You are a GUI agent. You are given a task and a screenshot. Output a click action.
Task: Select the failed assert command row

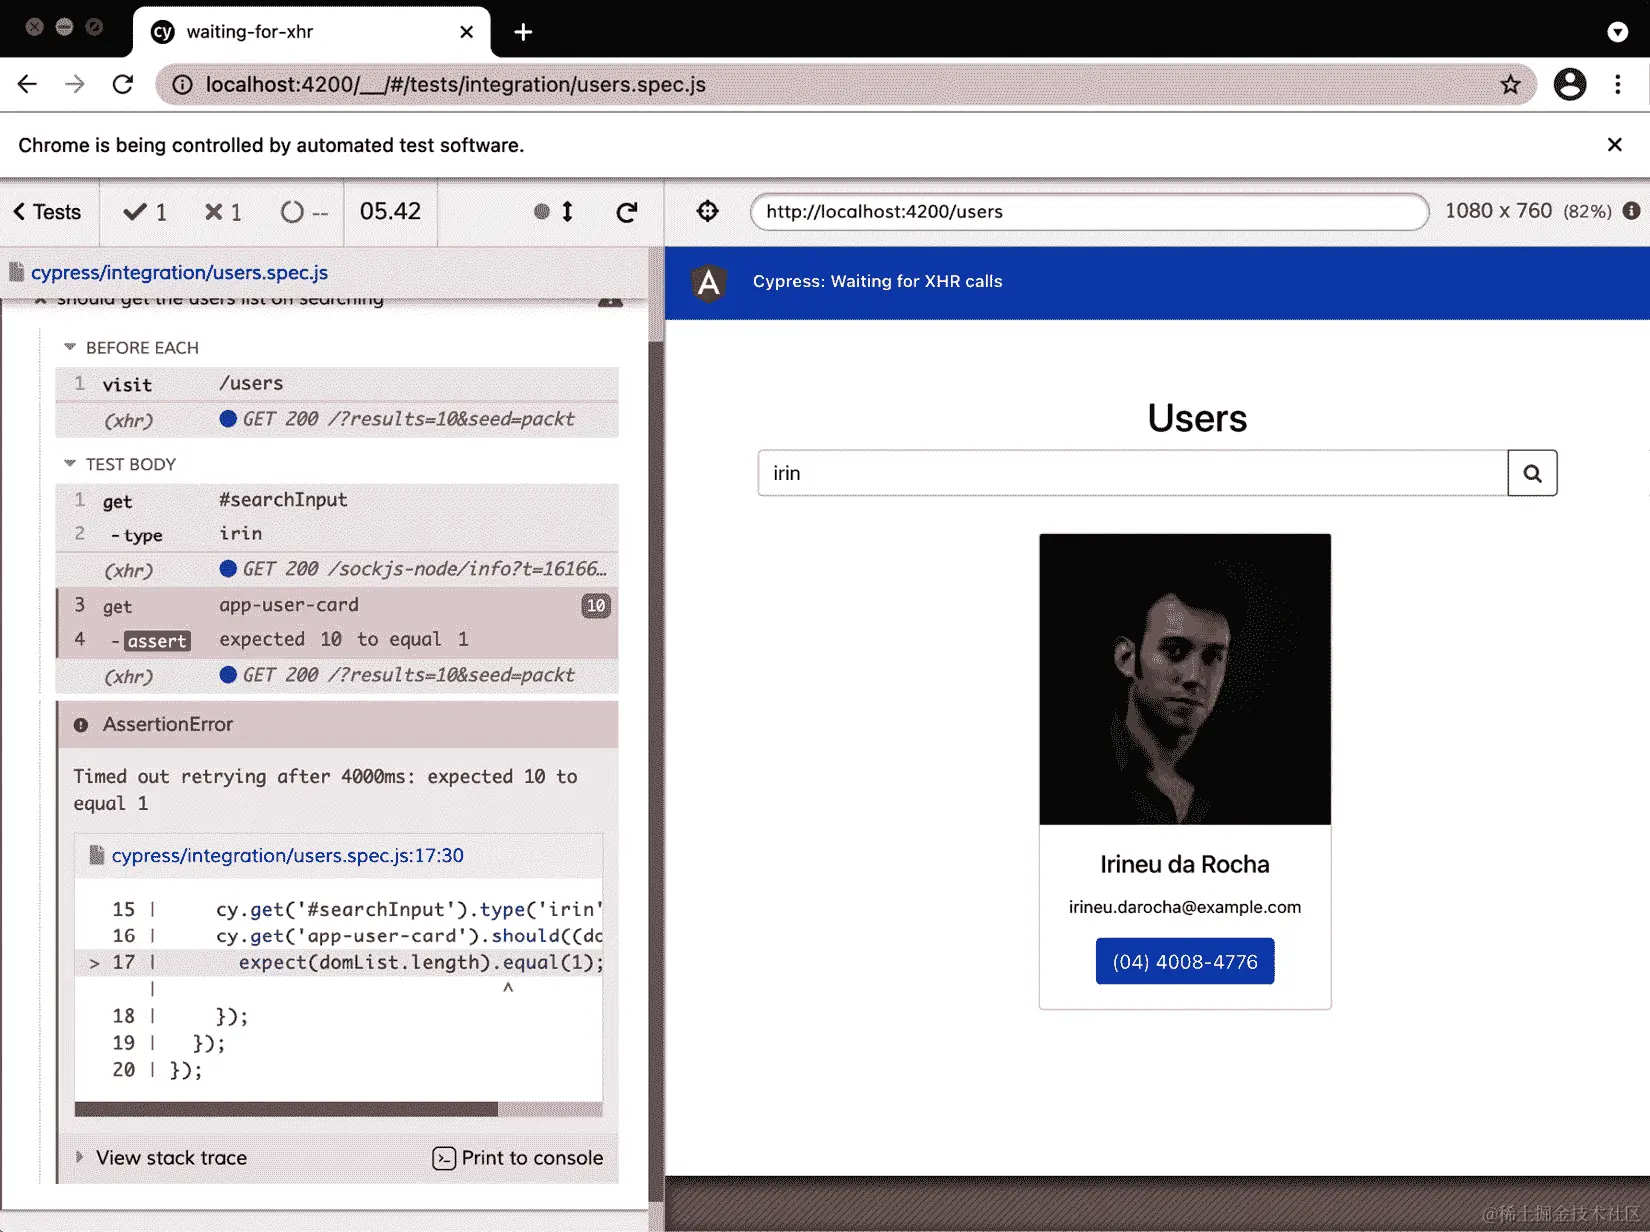point(337,640)
